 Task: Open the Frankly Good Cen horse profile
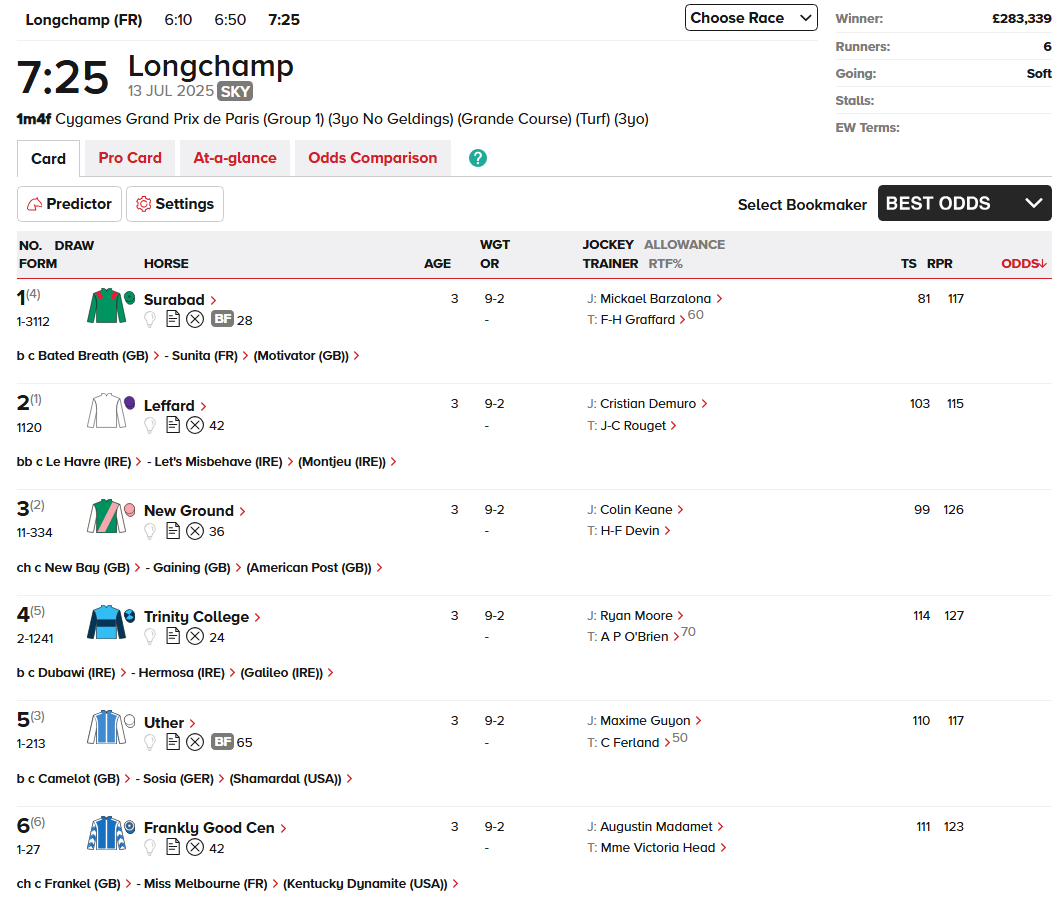(215, 828)
